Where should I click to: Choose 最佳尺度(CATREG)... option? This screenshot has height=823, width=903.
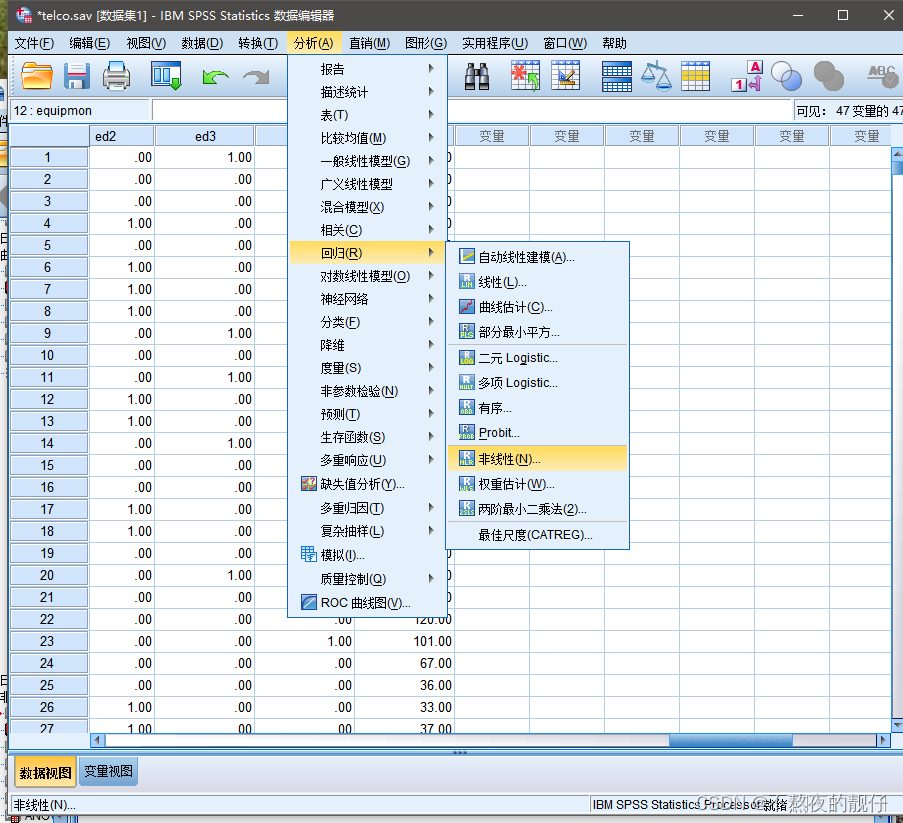click(537, 535)
